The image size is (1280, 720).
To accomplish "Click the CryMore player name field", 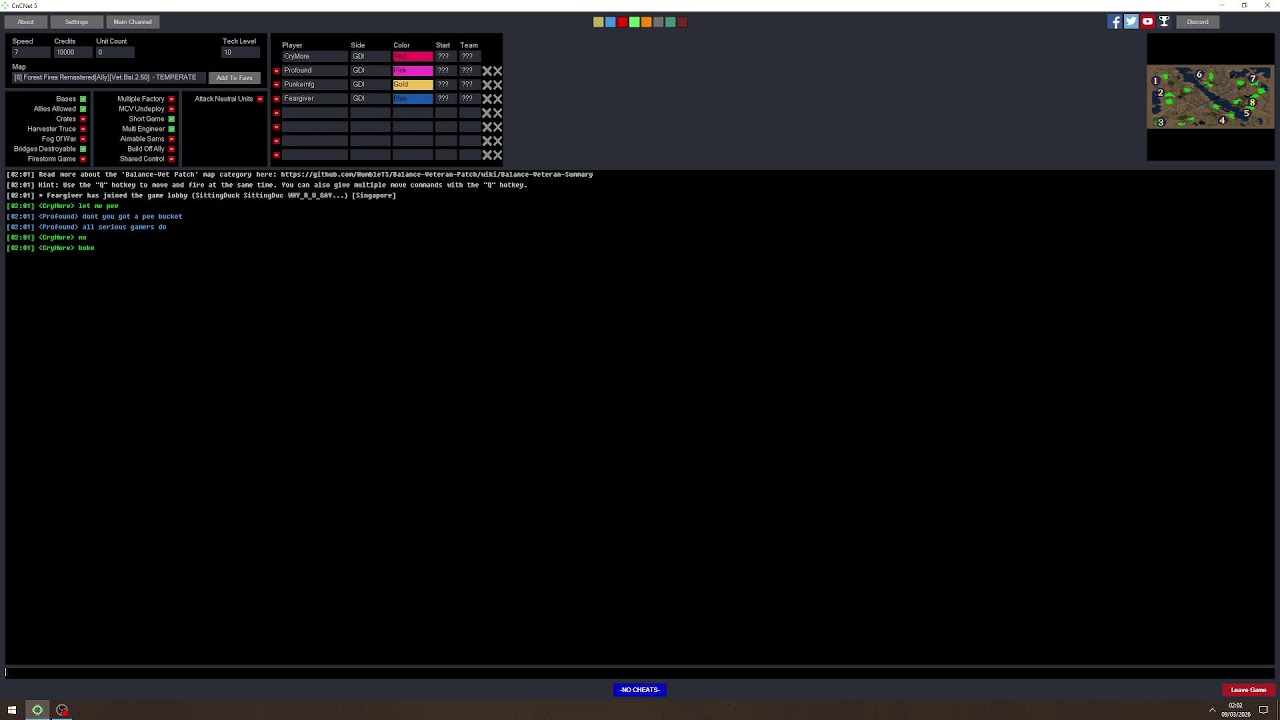I will click(314, 56).
